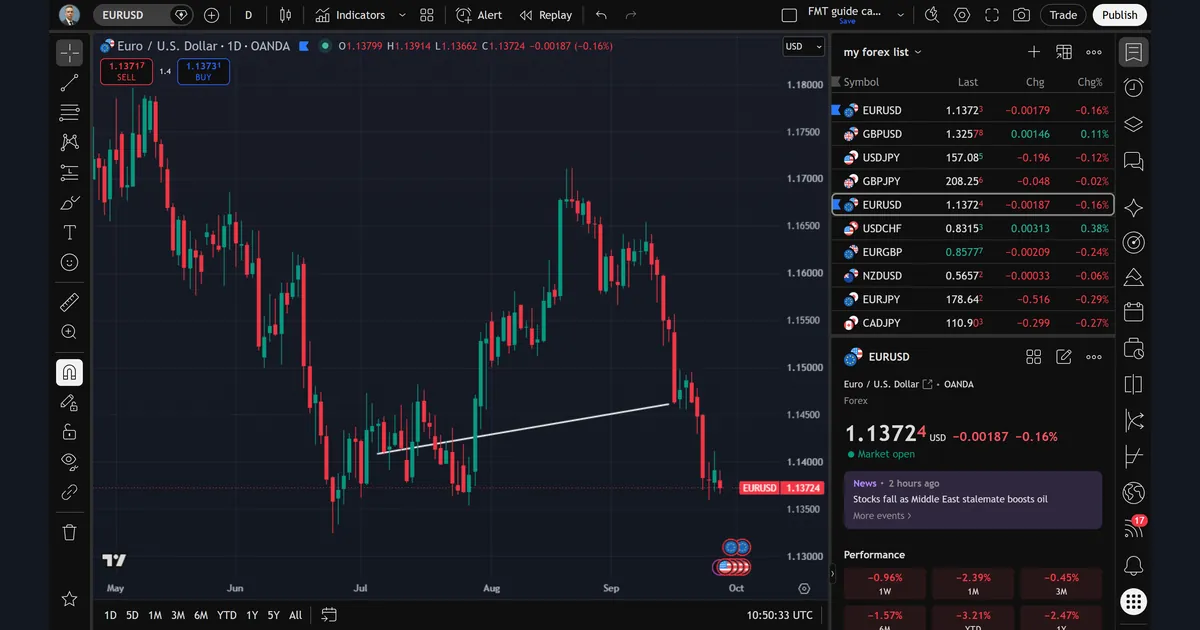This screenshot has width=1200, height=630.
Task: Open the emoji icons tool
Action: coord(69,262)
